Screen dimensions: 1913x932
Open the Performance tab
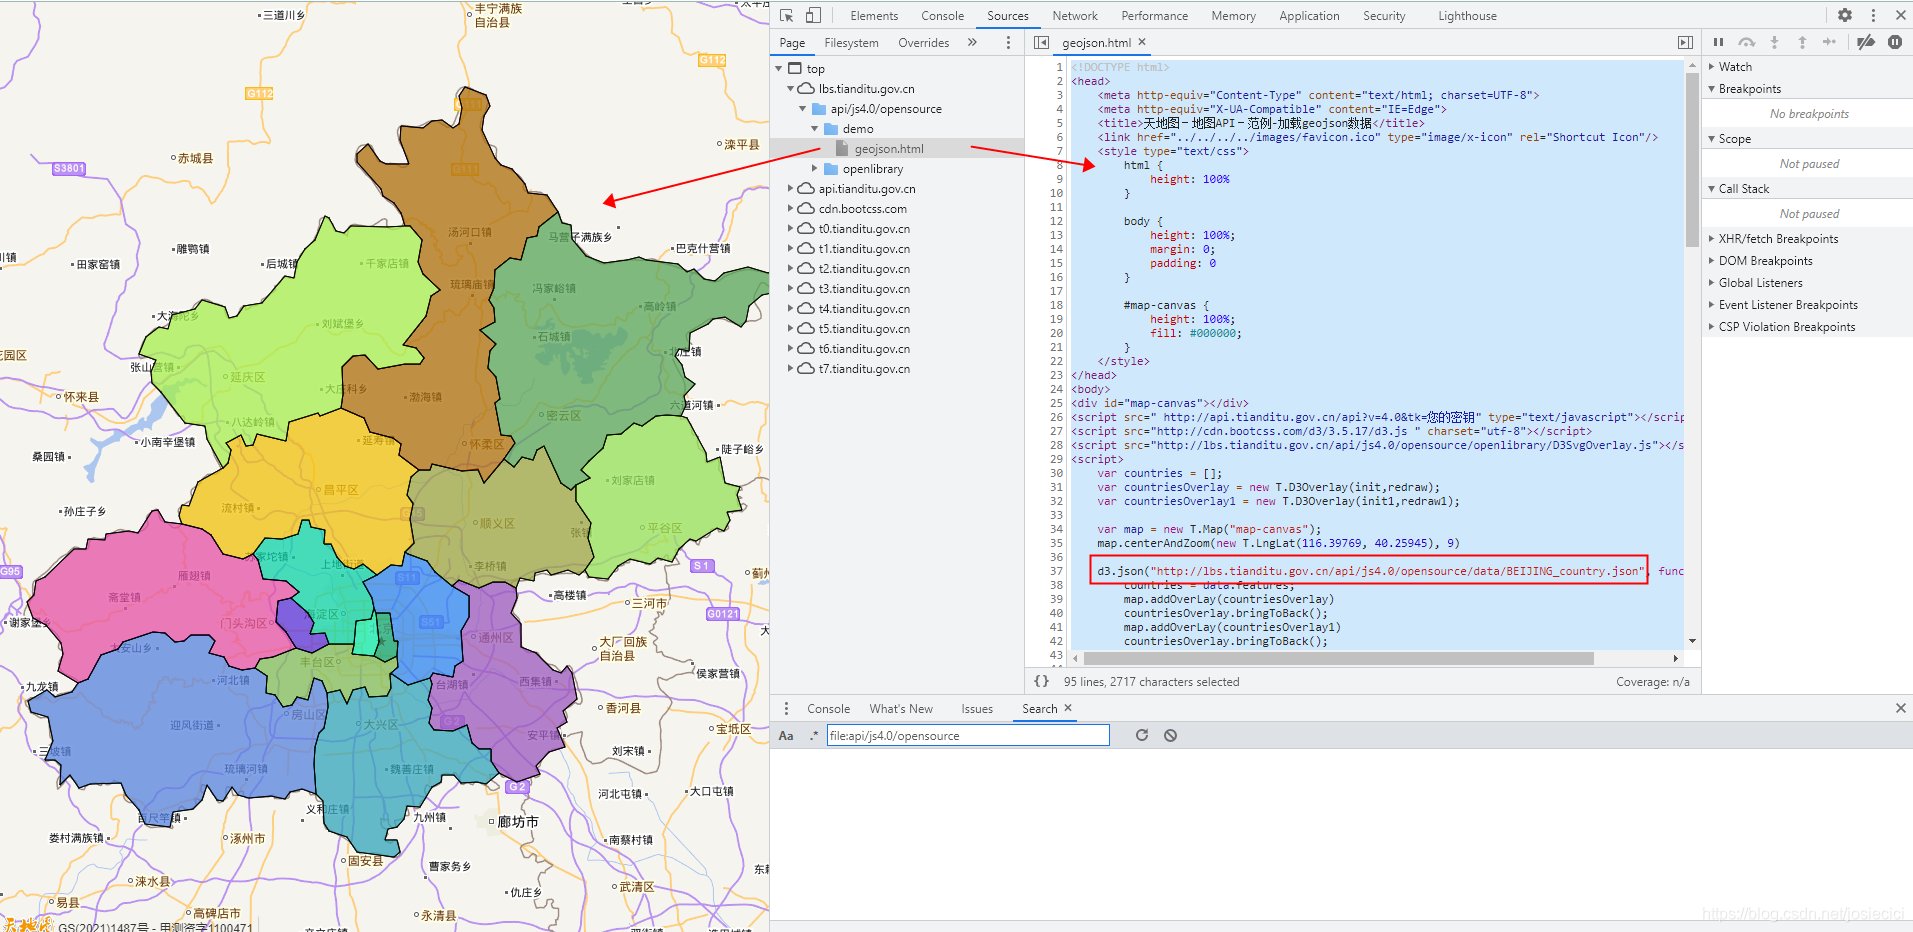(x=1155, y=16)
